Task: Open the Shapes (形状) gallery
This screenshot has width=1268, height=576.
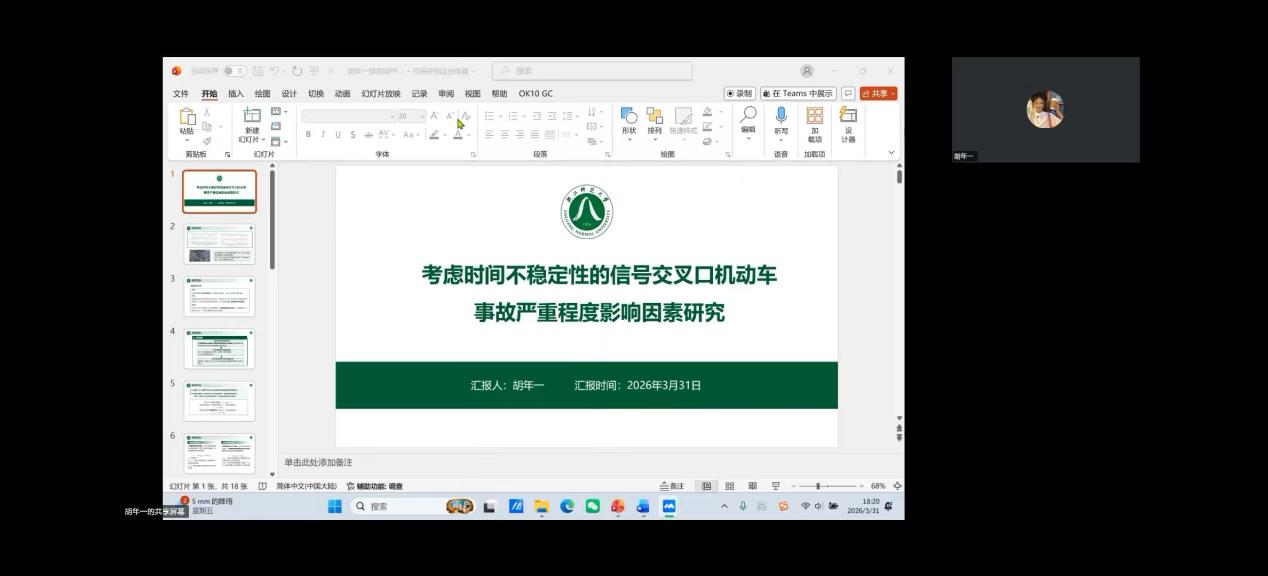Action: pyautogui.click(x=628, y=116)
